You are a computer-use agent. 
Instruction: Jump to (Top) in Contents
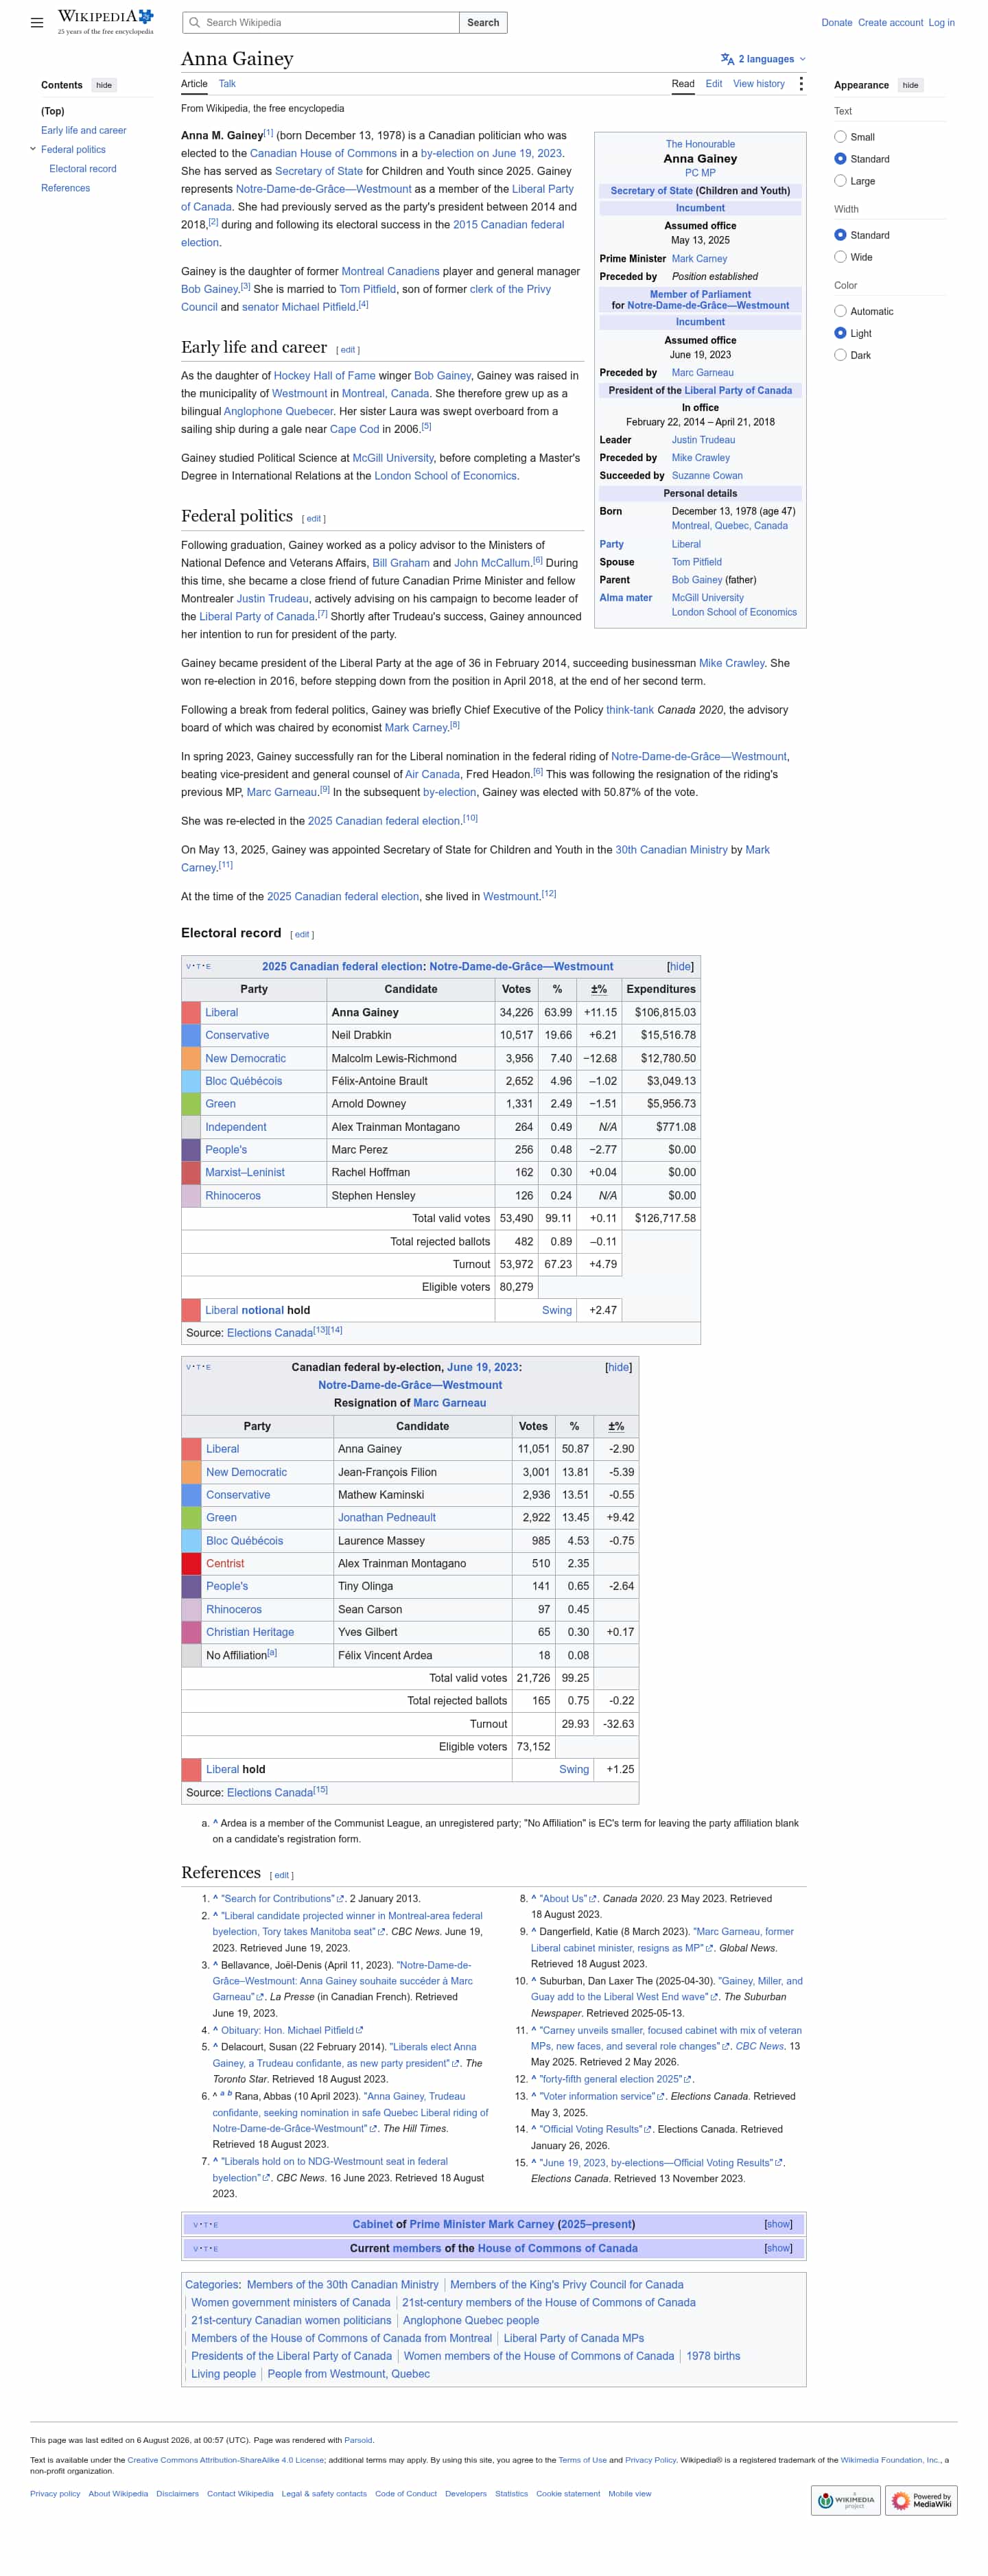coord(53,111)
